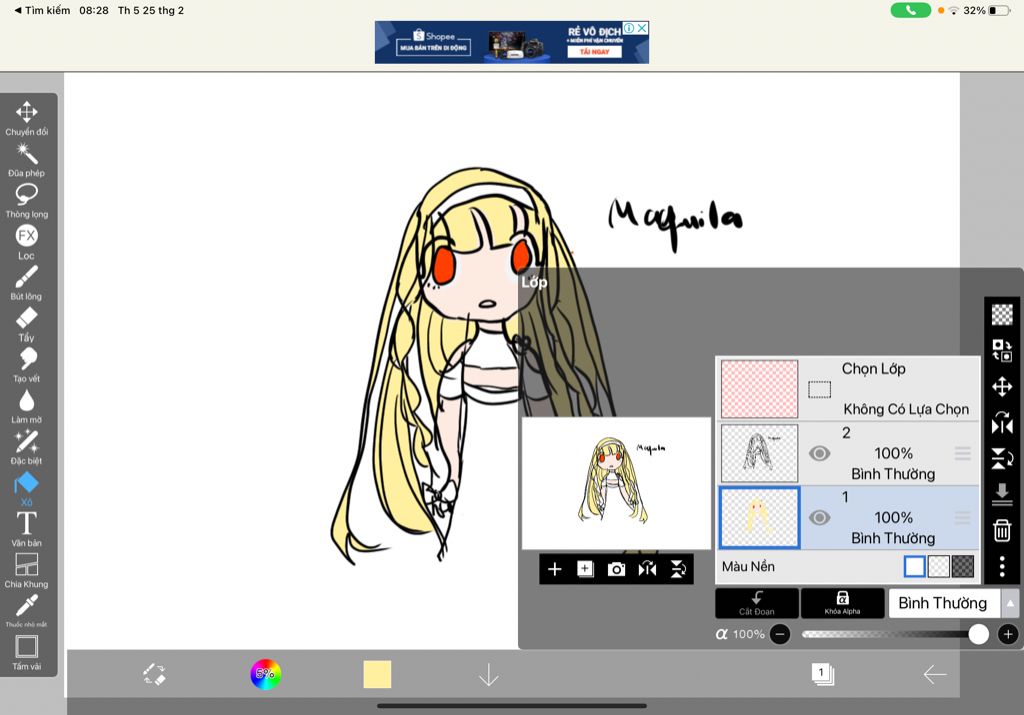Click the handle of layer 1
The height and width of the screenshot is (715, 1024).
[962, 518]
